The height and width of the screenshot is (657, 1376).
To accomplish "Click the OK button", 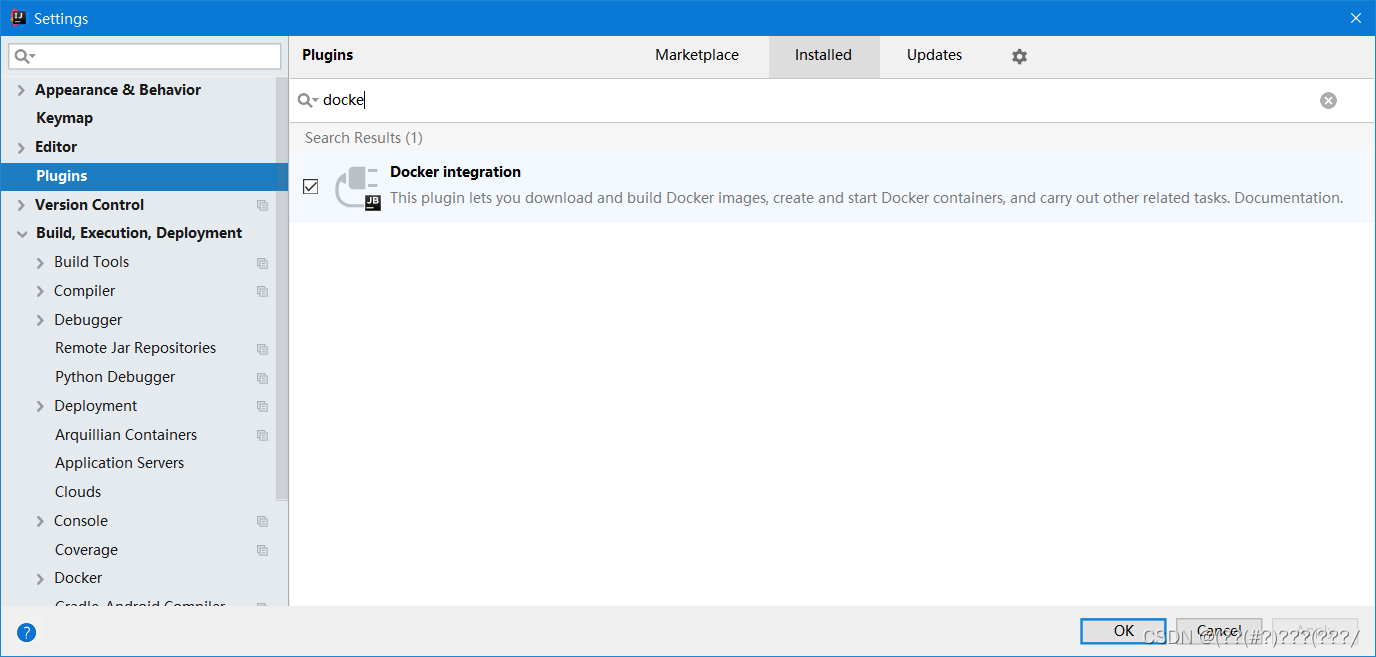I will pos(1123,631).
